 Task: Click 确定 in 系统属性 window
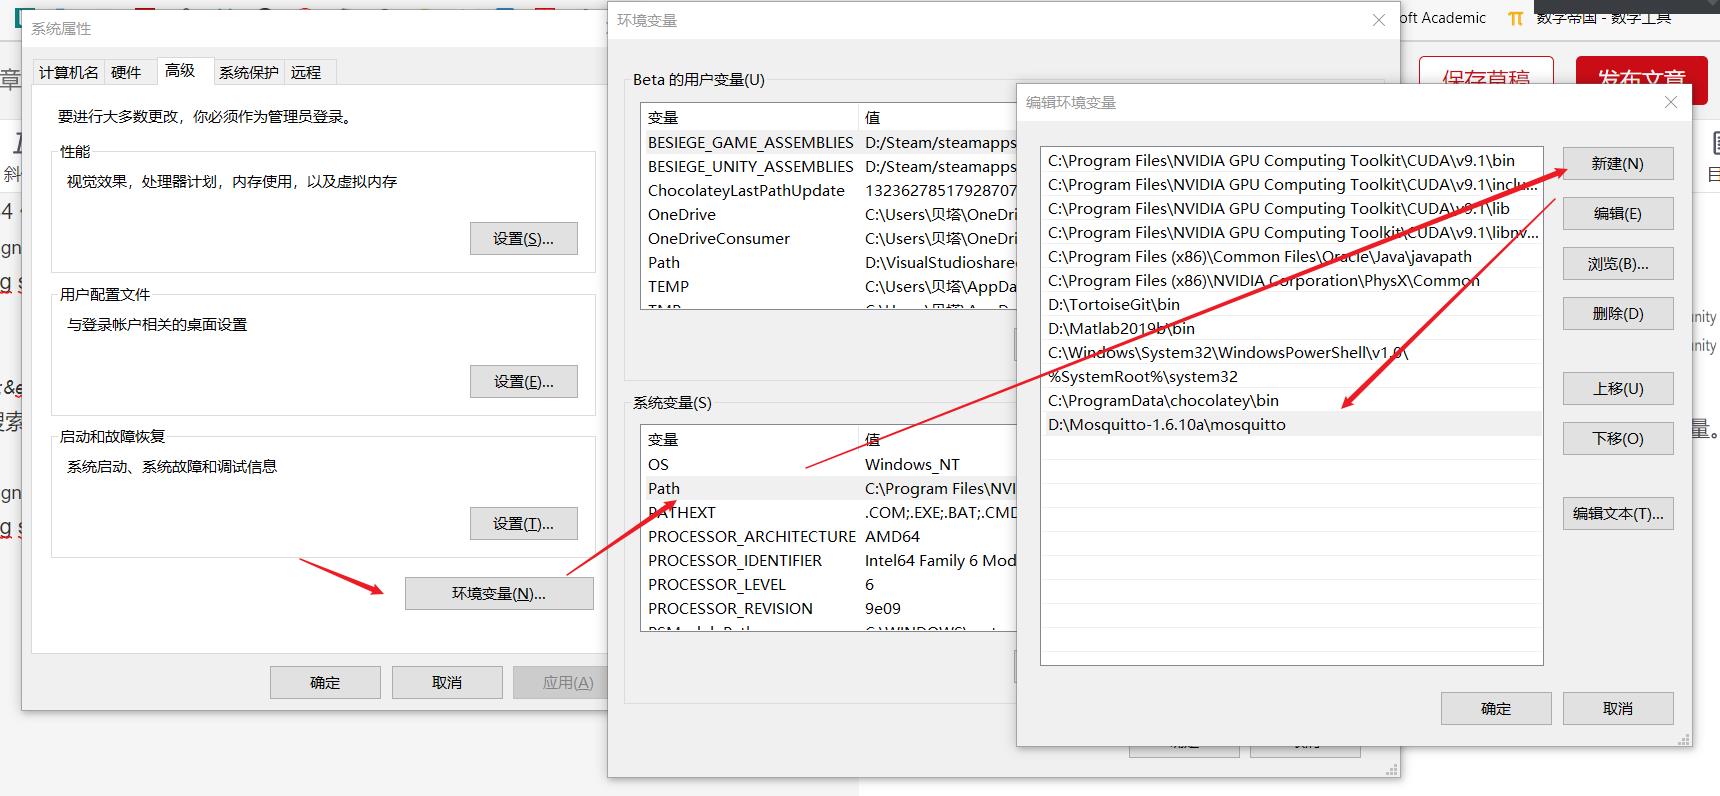pyautogui.click(x=325, y=683)
